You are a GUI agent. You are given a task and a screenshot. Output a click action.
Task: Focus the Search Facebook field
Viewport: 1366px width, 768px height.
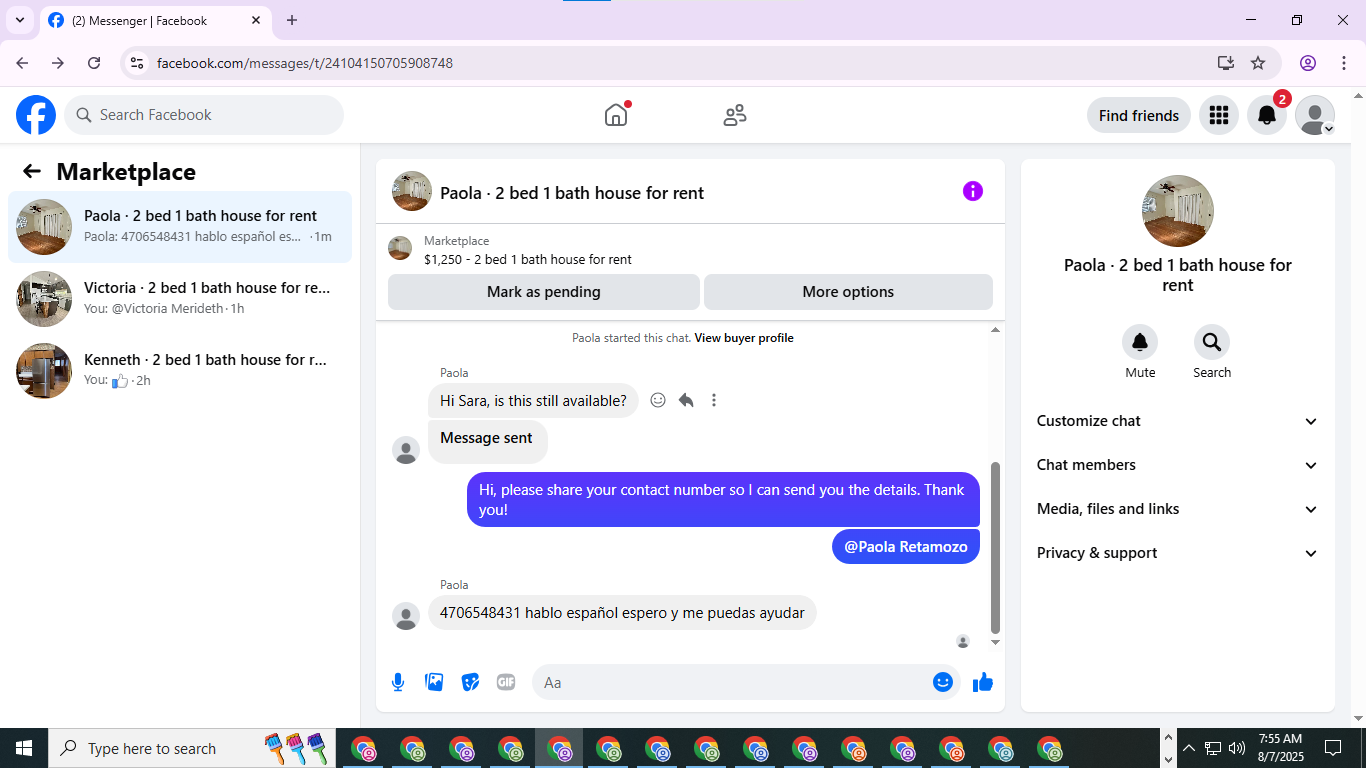[x=204, y=115]
